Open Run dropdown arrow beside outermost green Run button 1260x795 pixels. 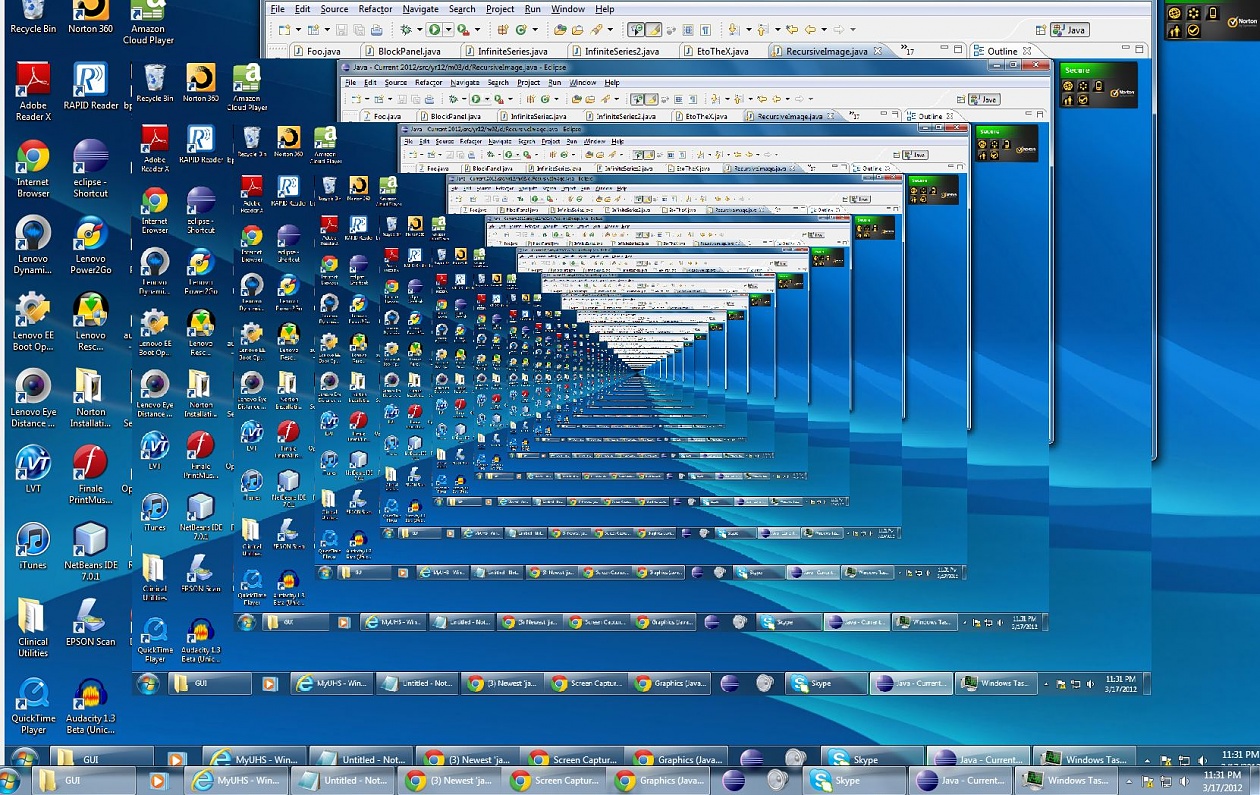448,30
